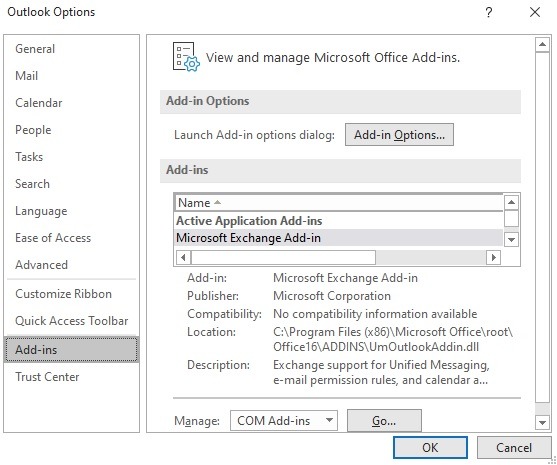Close the Outlook Options window
557x465 pixels.
535,12
